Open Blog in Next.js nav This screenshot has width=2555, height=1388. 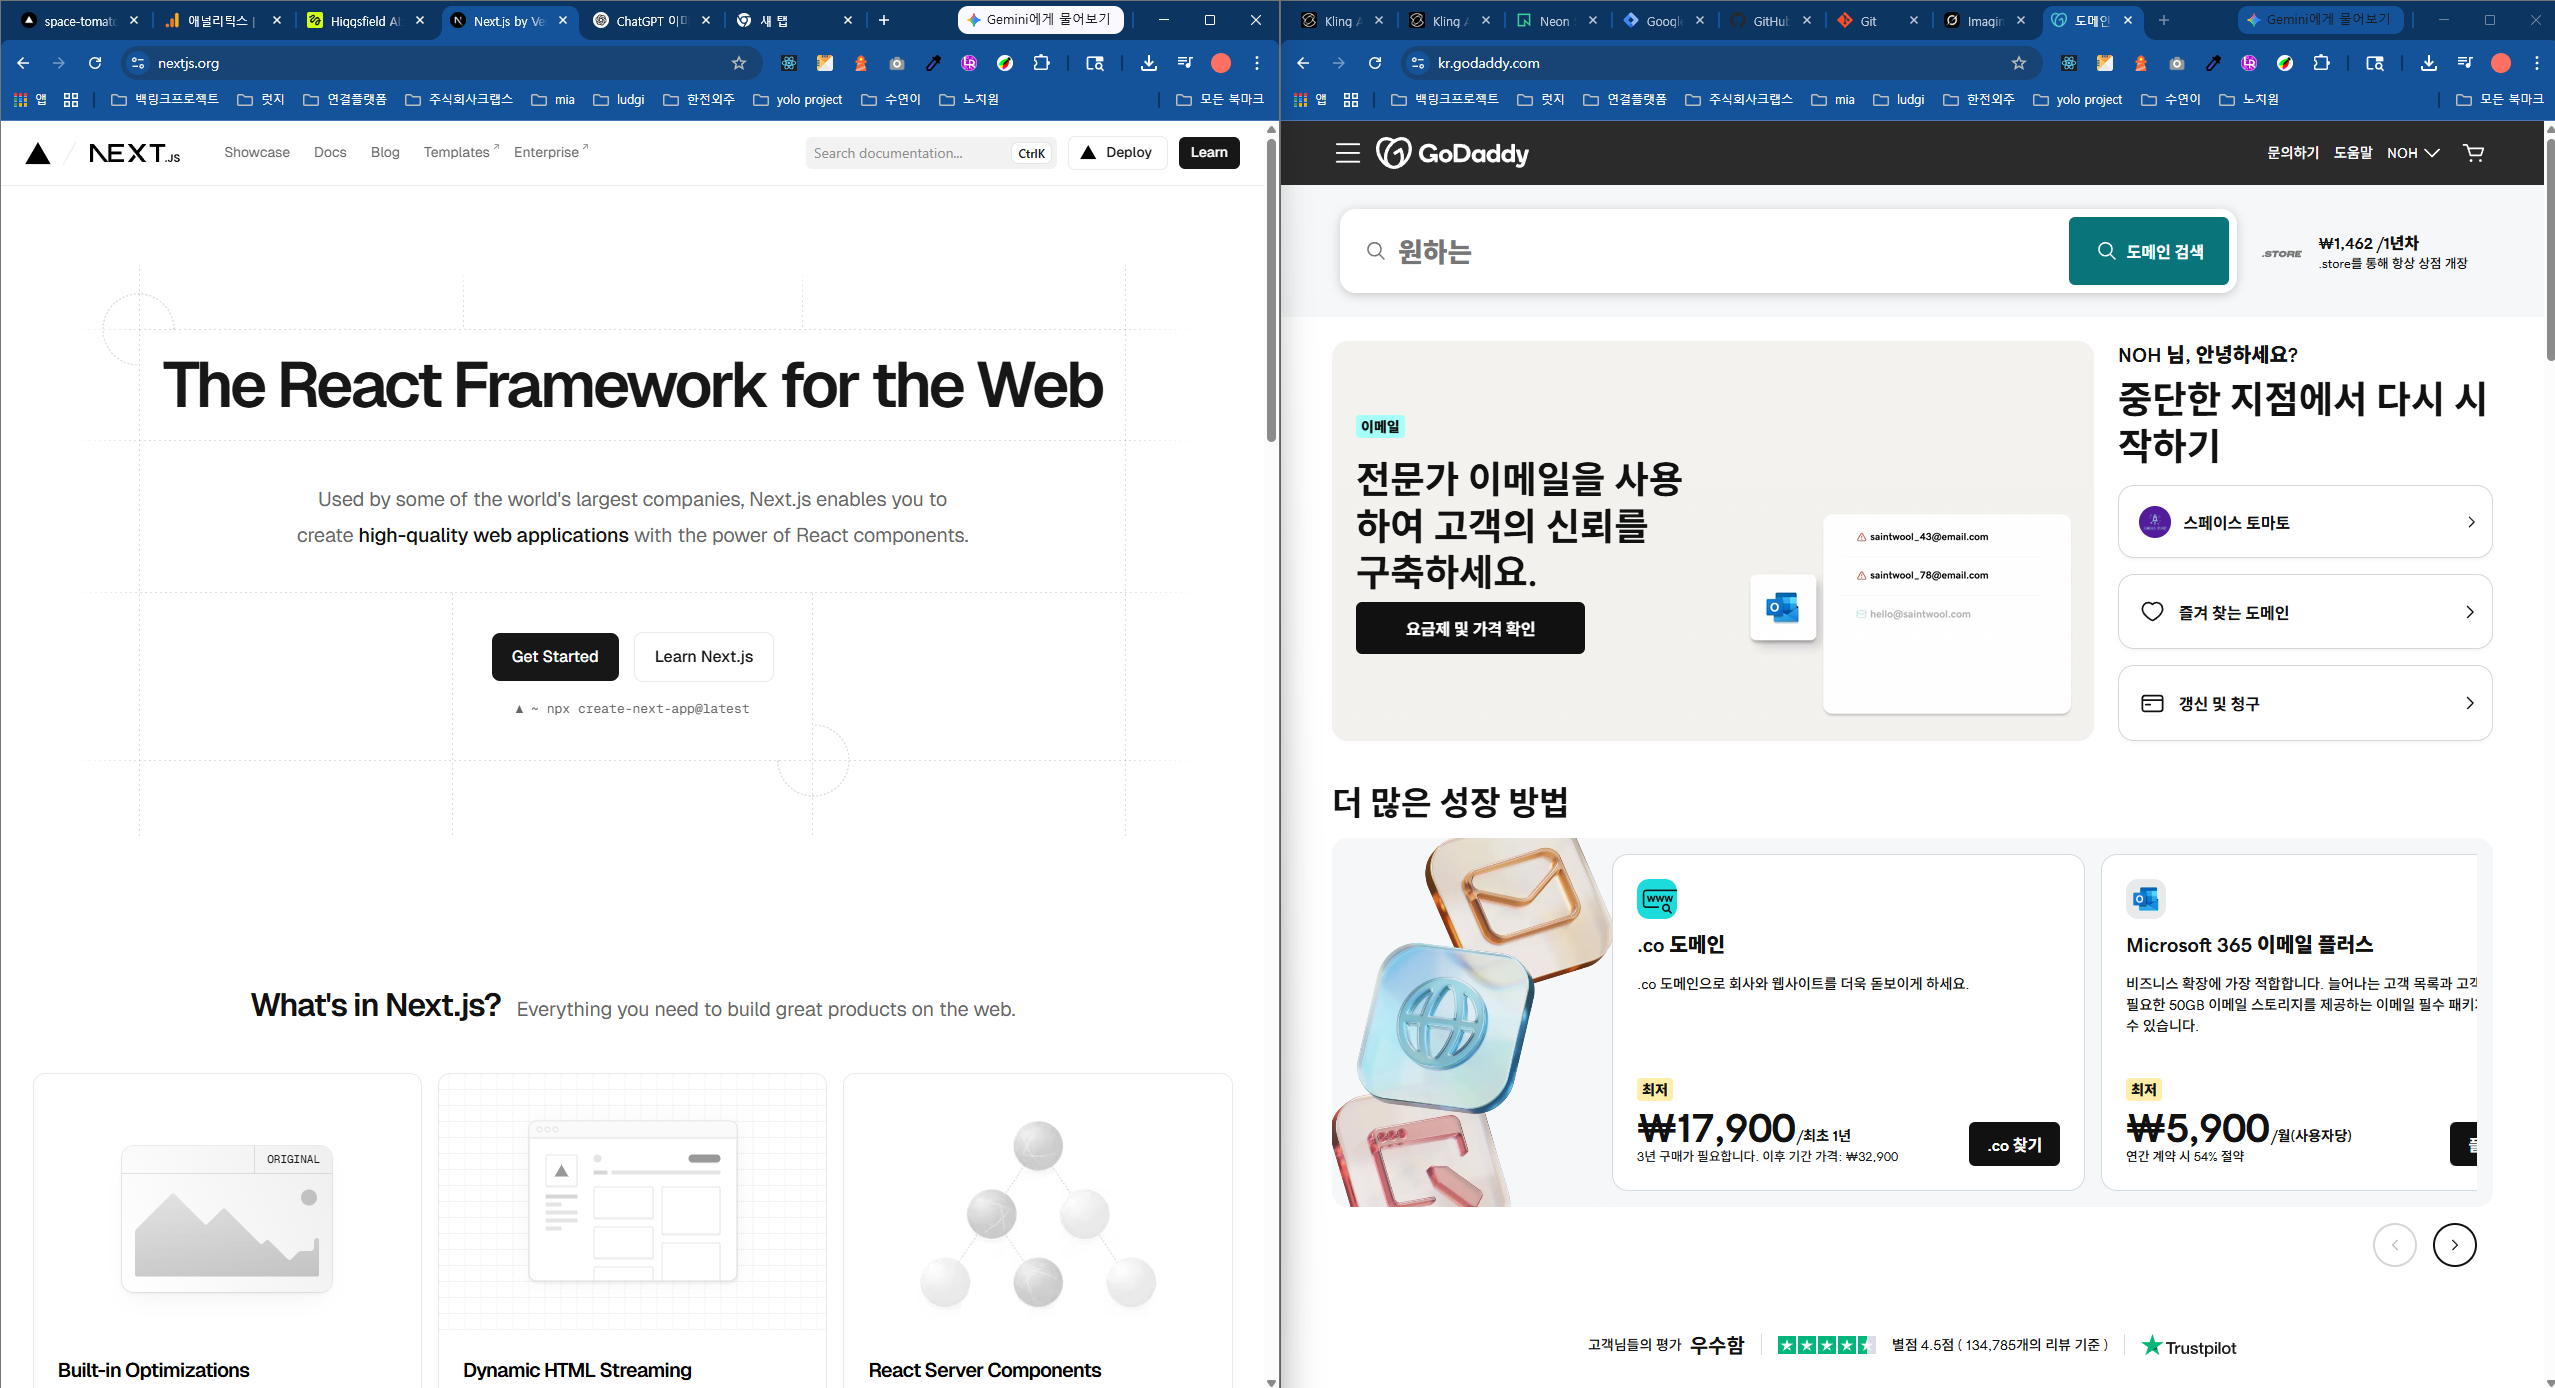click(x=385, y=152)
